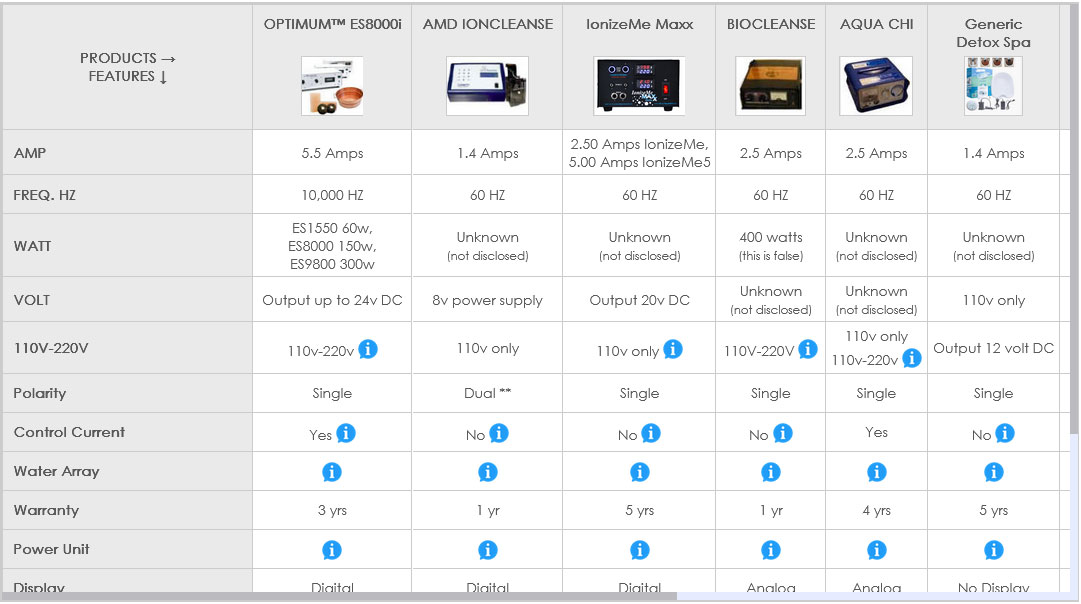Show Water Array info for OPTIMUM ES8000i

332,472
